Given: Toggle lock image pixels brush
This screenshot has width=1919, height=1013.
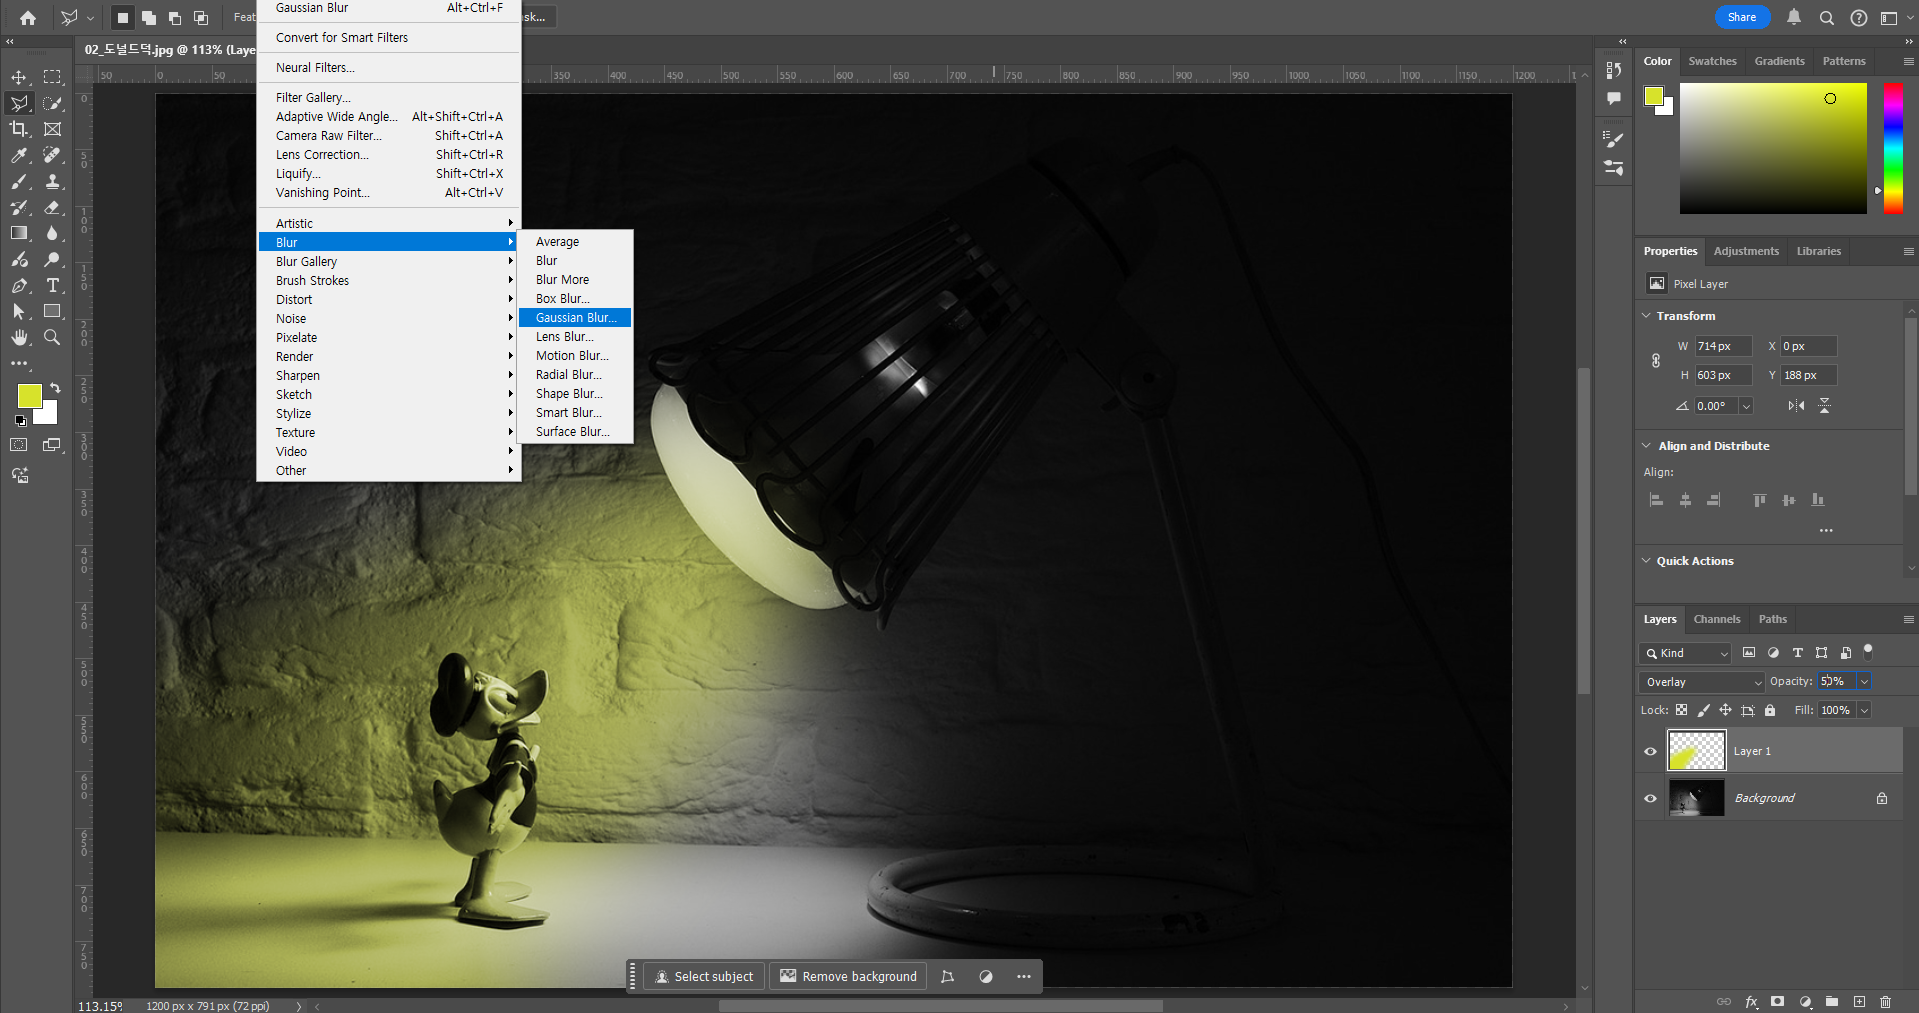Looking at the screenshot, I should pos(1703,710).
